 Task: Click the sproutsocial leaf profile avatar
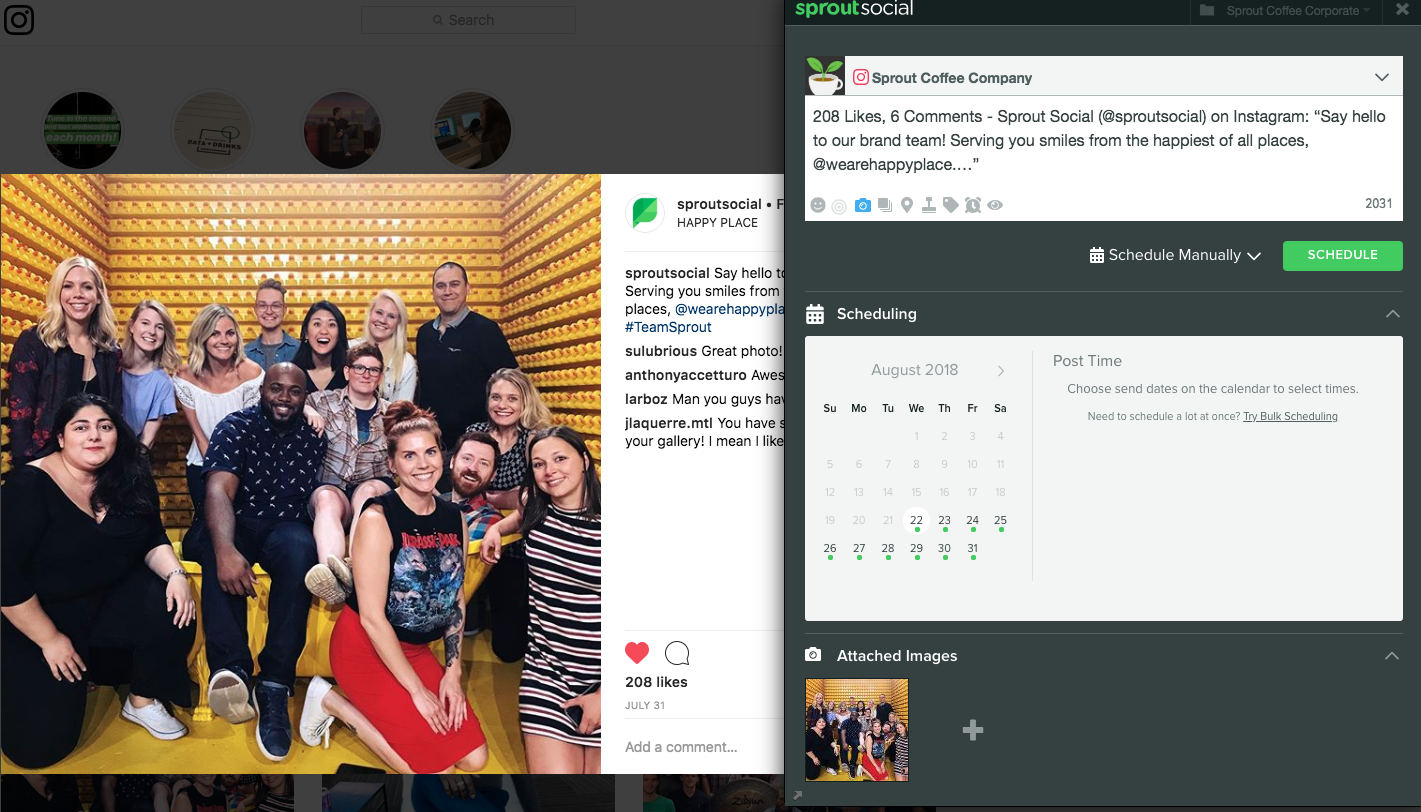point(645,213)
